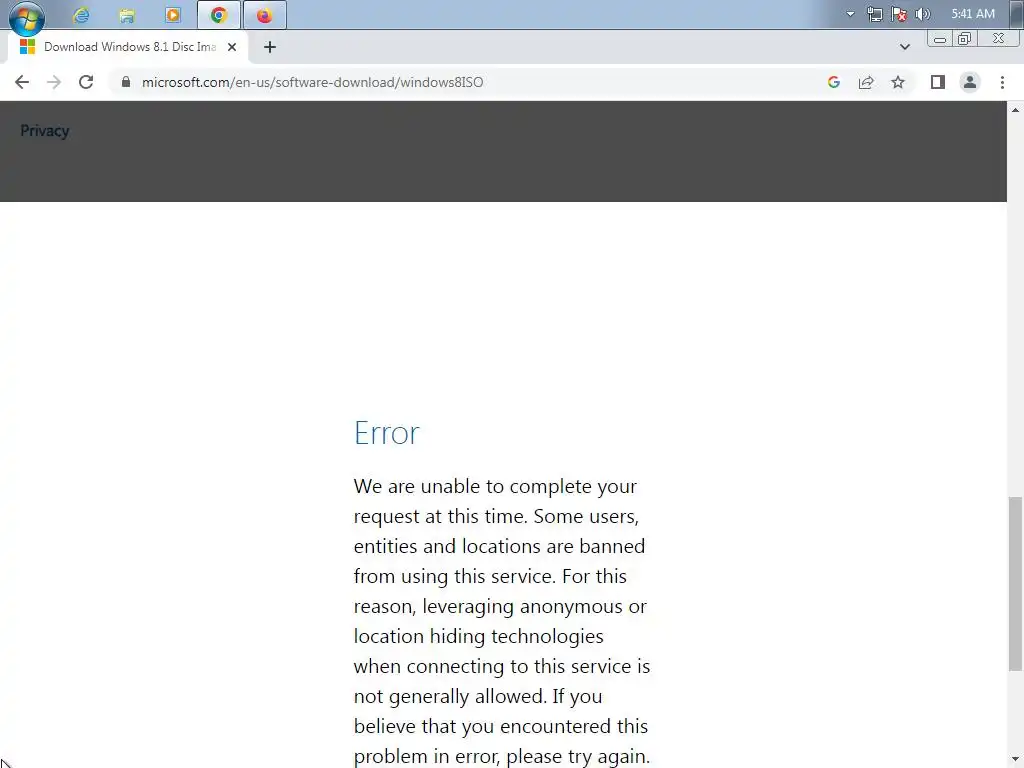
Task: Launch Internet Explorer from taskbar
Action: coord(81,15)
